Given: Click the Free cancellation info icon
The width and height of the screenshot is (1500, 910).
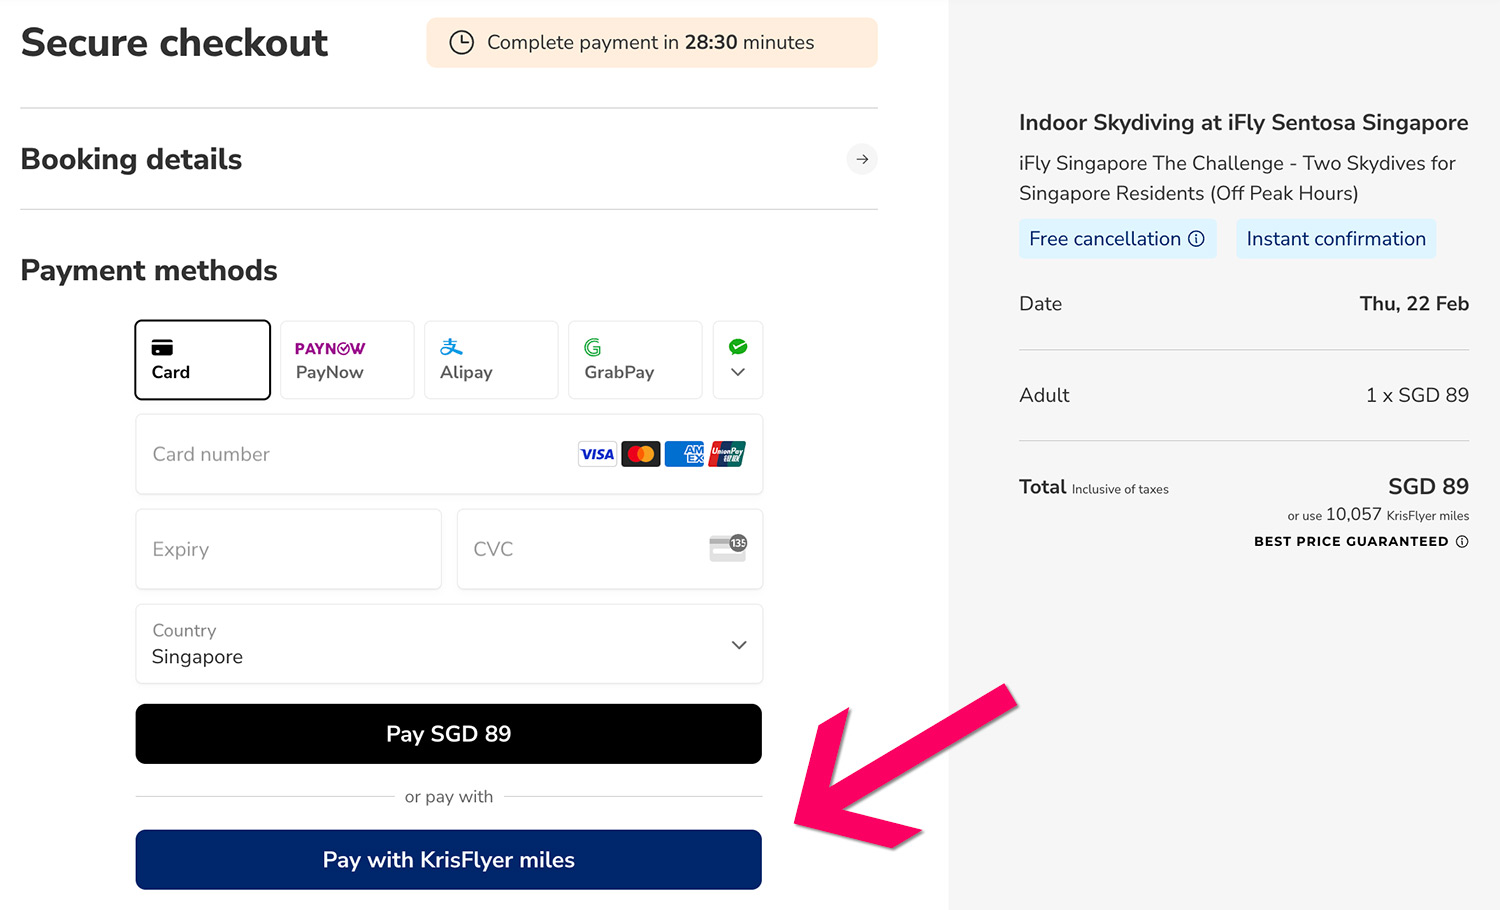Looking at the screenshot, I should click(x=1196, y=239).
